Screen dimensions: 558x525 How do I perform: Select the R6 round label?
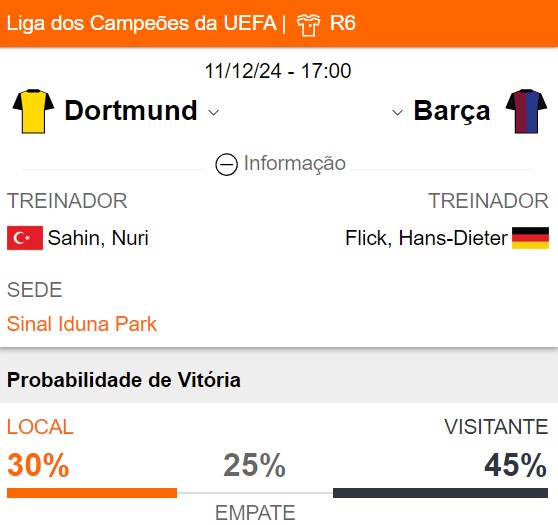(342, 23)
